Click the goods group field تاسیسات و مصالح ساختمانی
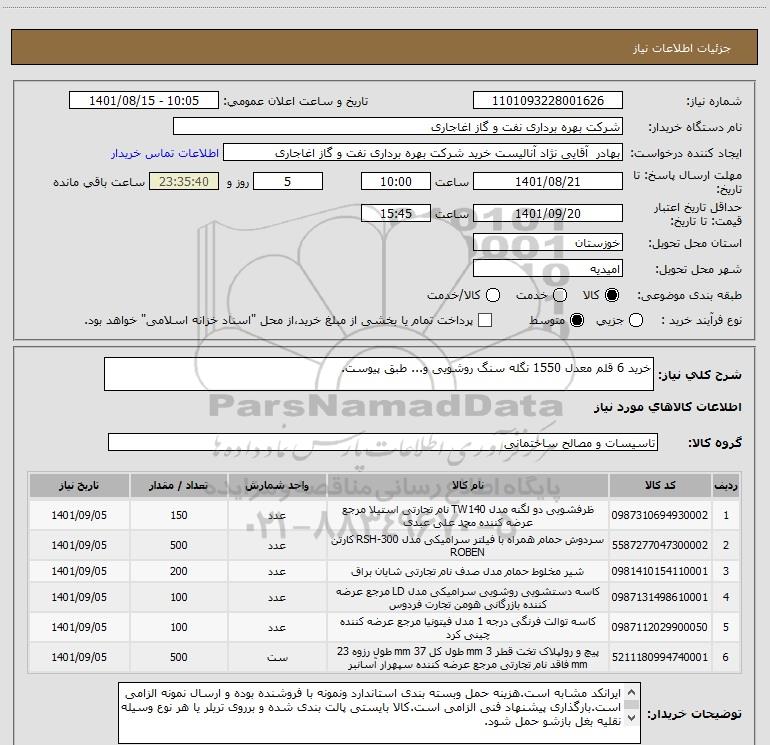This screenshot has height=745, width=770. tap(383, 442)
